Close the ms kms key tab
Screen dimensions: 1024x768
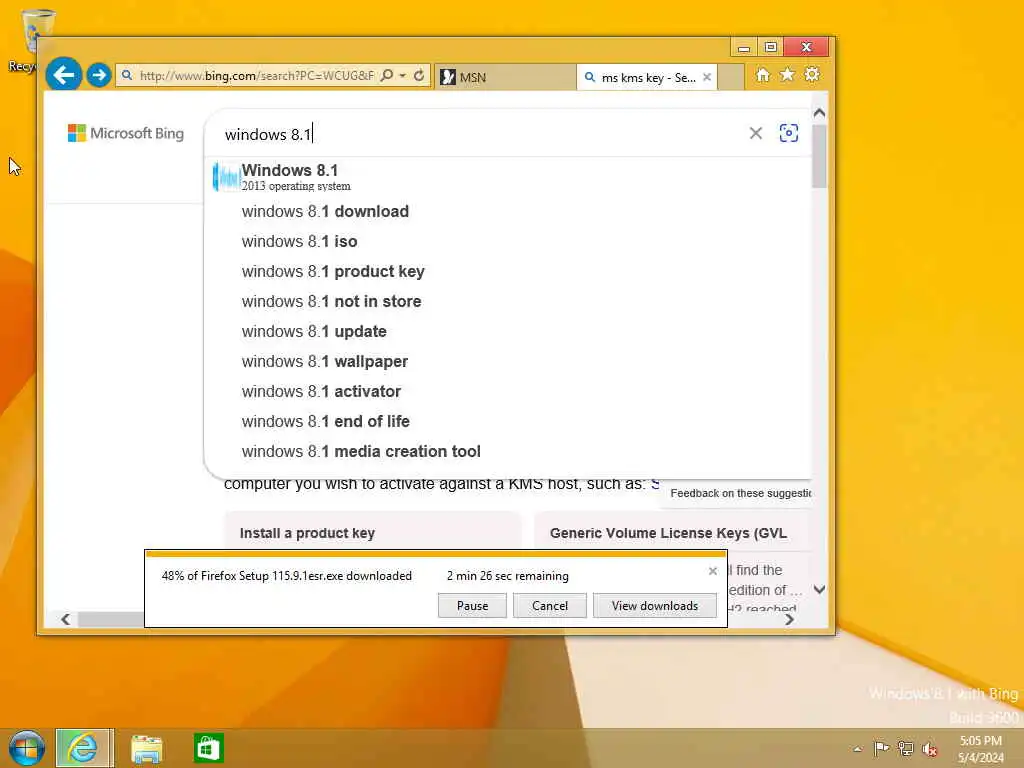[x=707, y=77]
